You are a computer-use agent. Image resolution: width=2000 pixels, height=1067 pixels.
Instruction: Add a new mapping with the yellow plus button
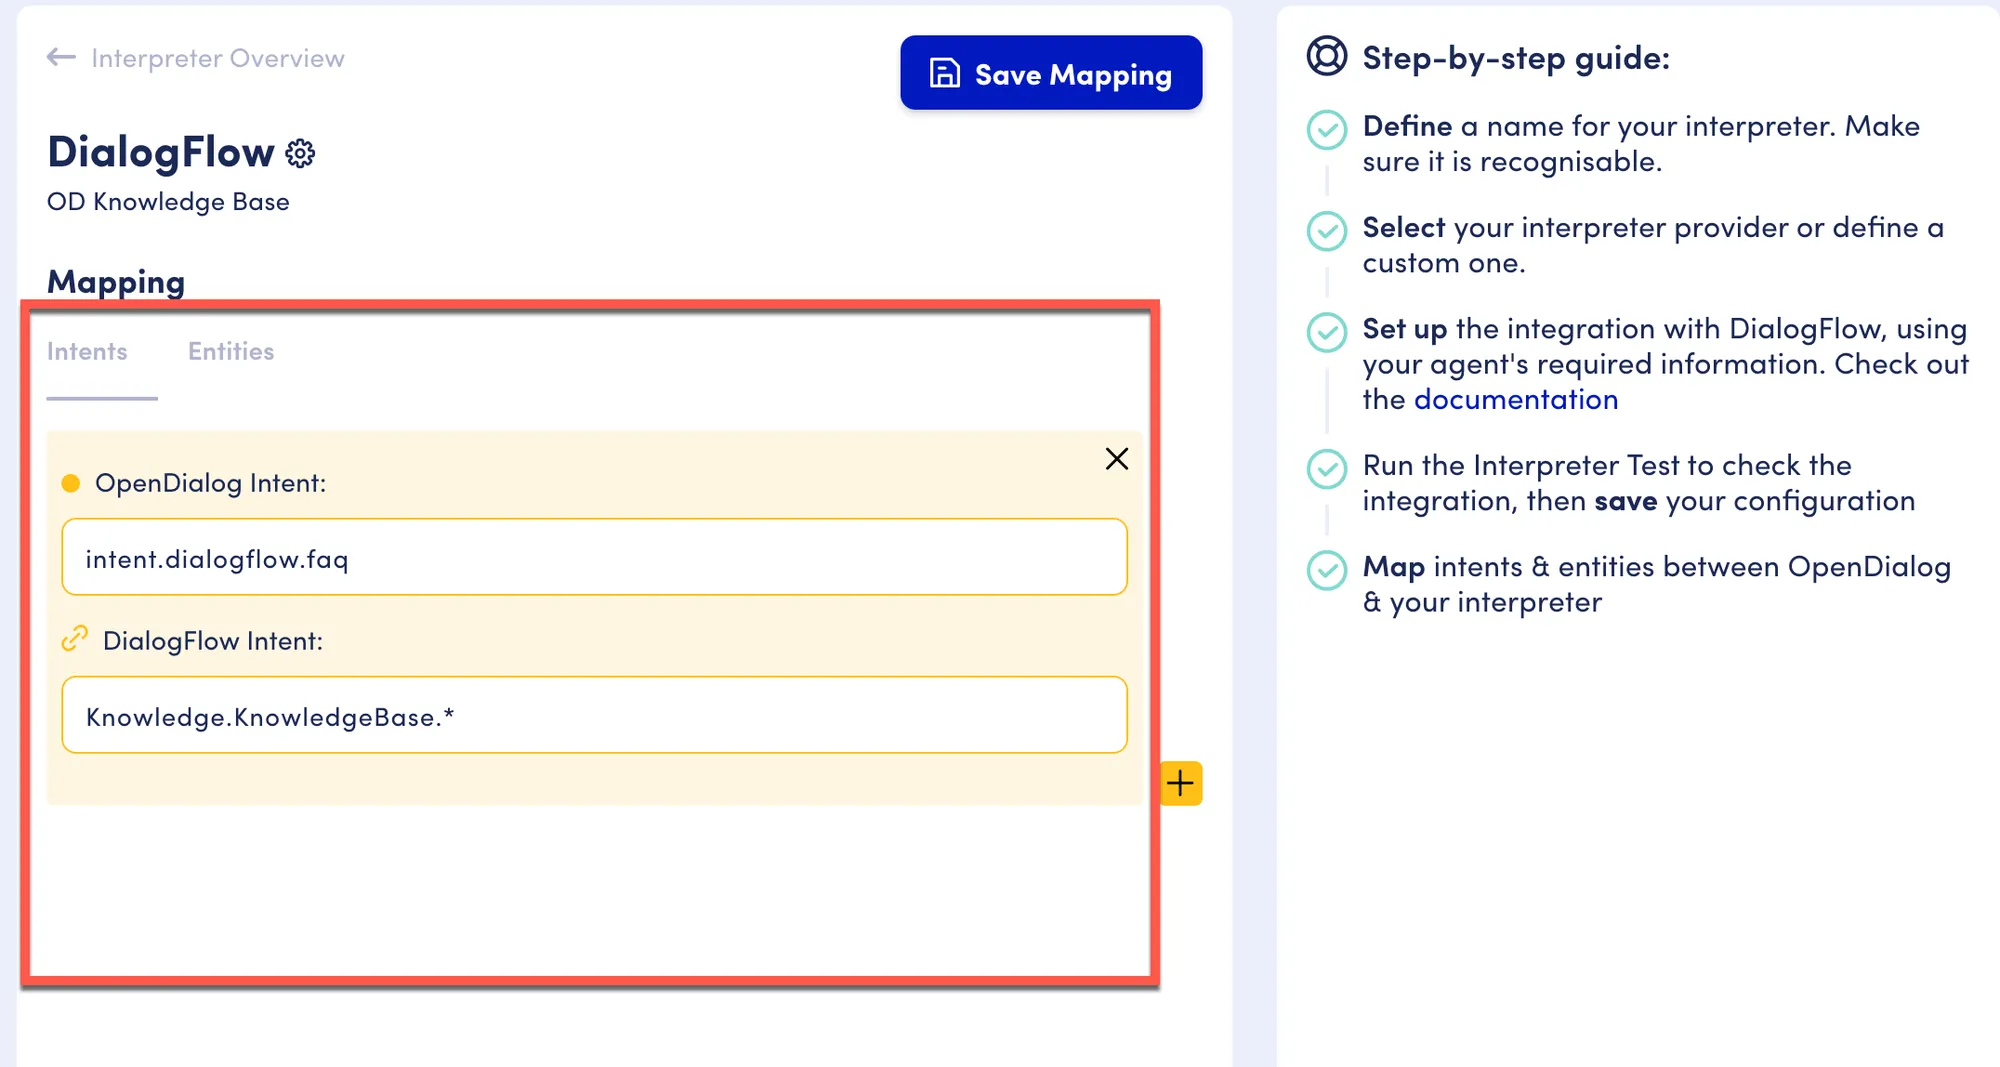coord(1181,783)
